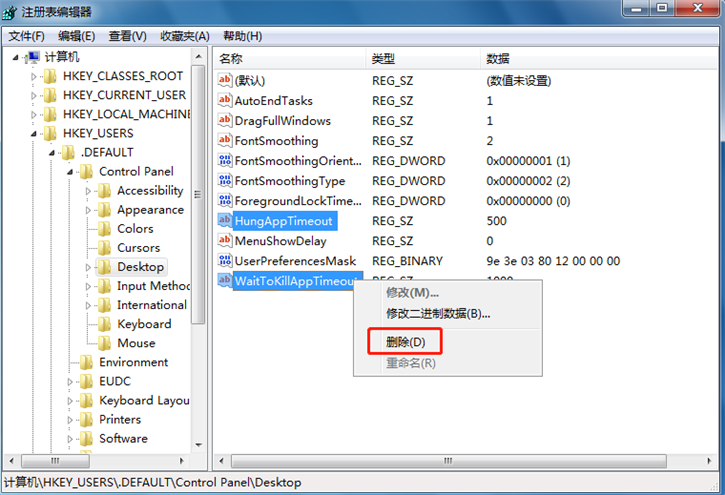Click the Computer root node icon
The width and height of the screenshot is (725, 495).
coord(32,57)
